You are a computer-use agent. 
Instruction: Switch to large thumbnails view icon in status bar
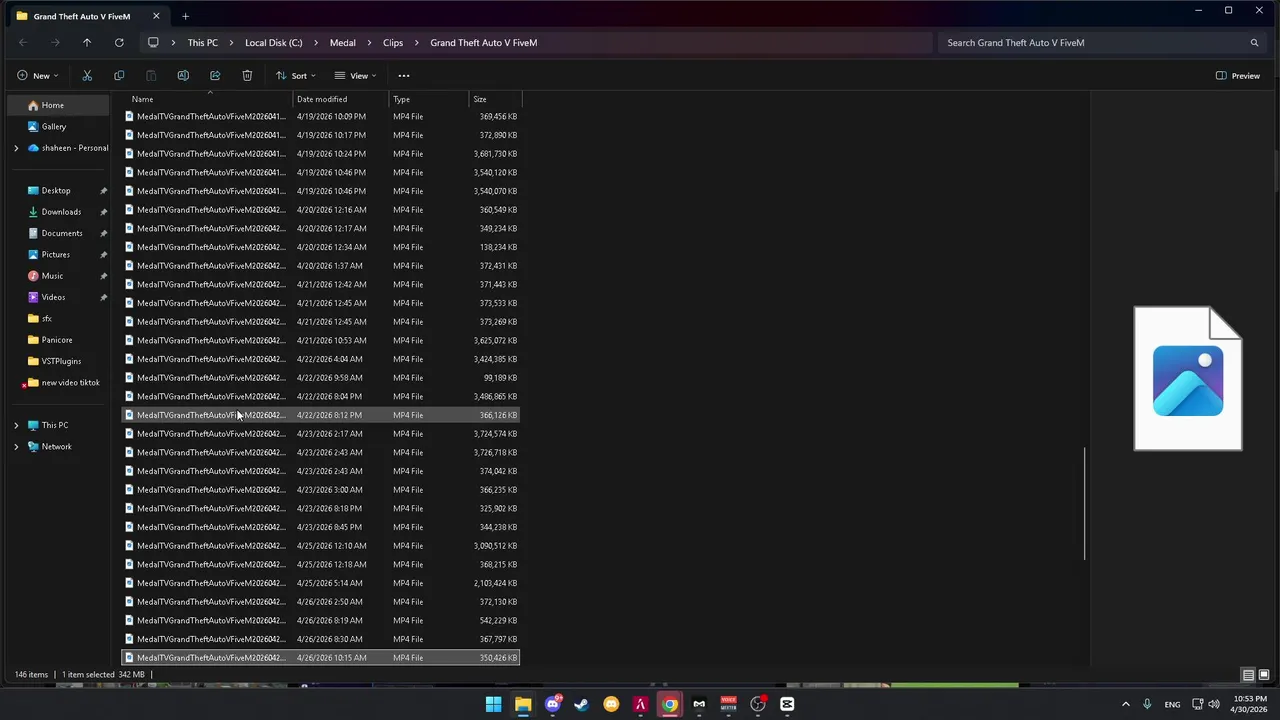(x=1264, y=675)
